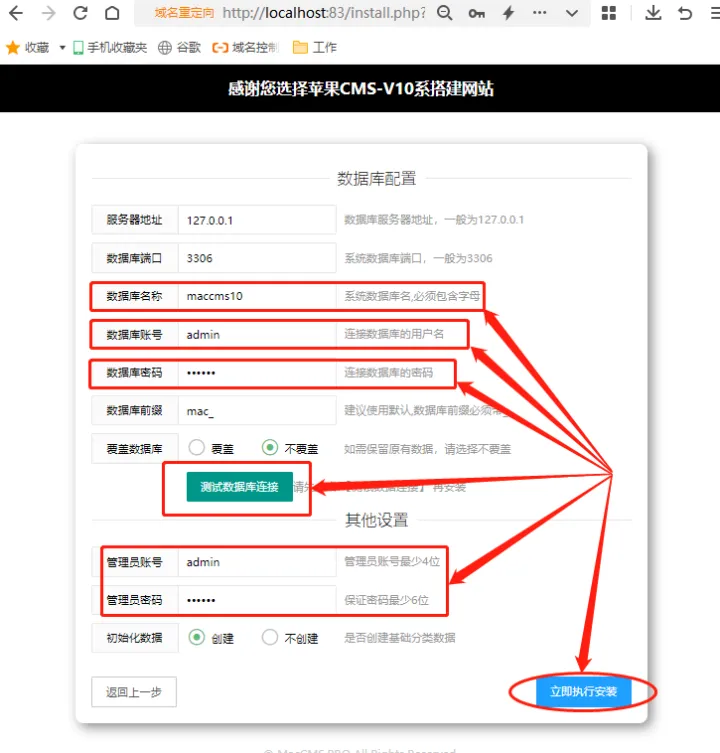The image size is (720, 753).
Task: Click the 数据库配置 section heading
Action: coord(377,179)
